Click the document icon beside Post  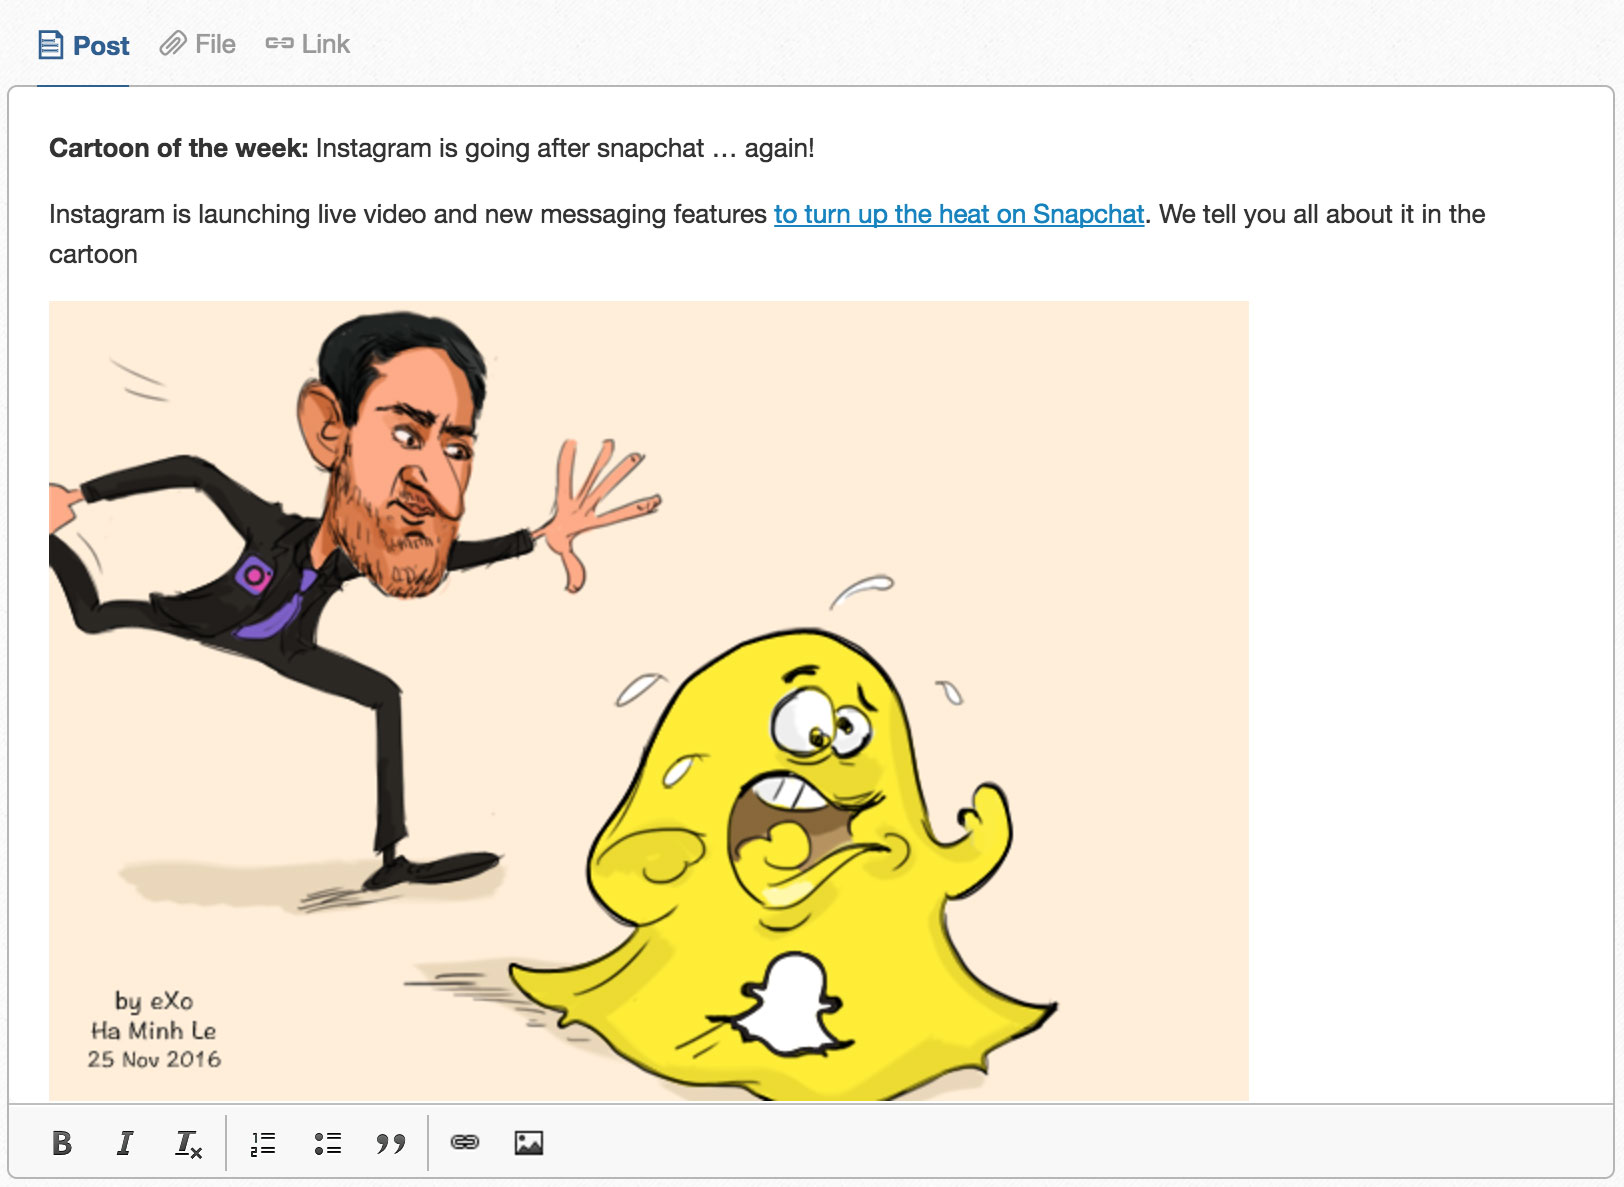[x=51, y=46]
